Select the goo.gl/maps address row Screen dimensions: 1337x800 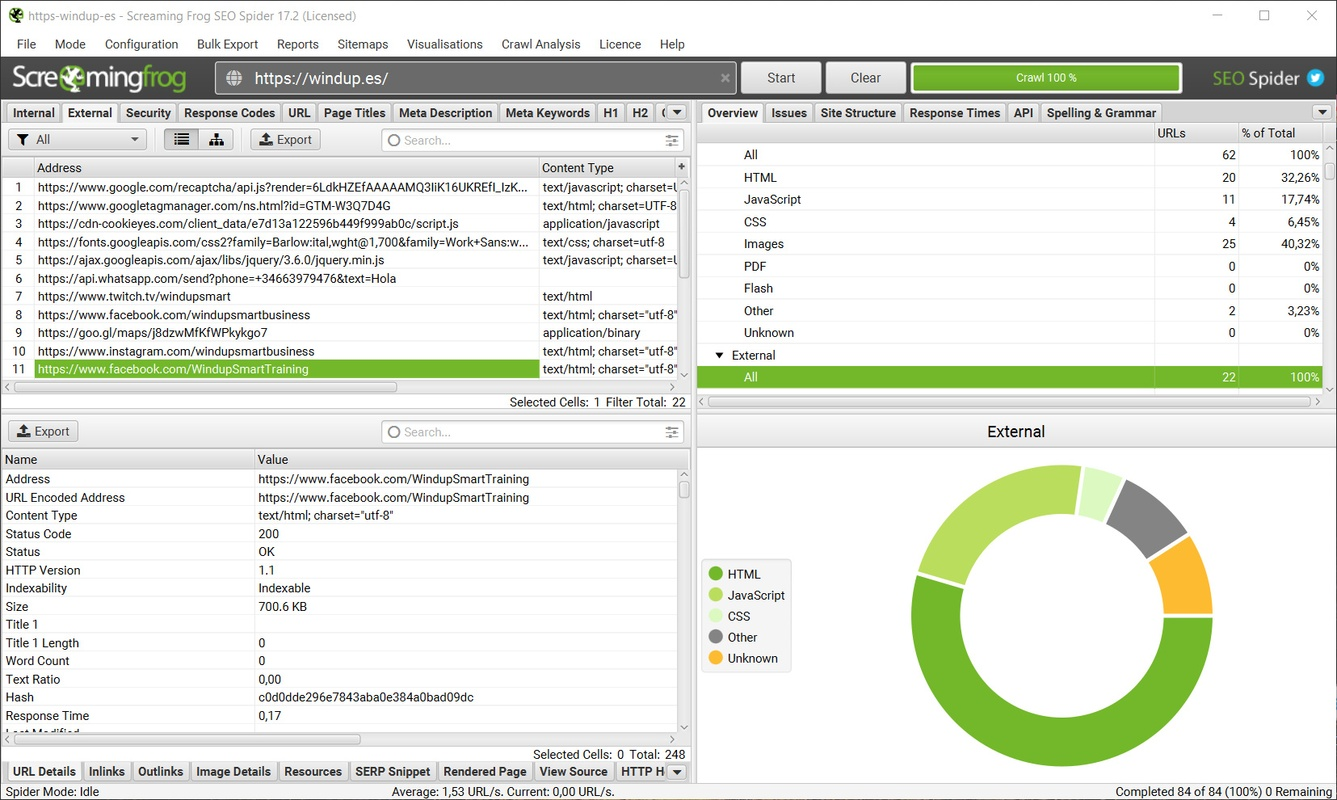[x=339, y=333]
